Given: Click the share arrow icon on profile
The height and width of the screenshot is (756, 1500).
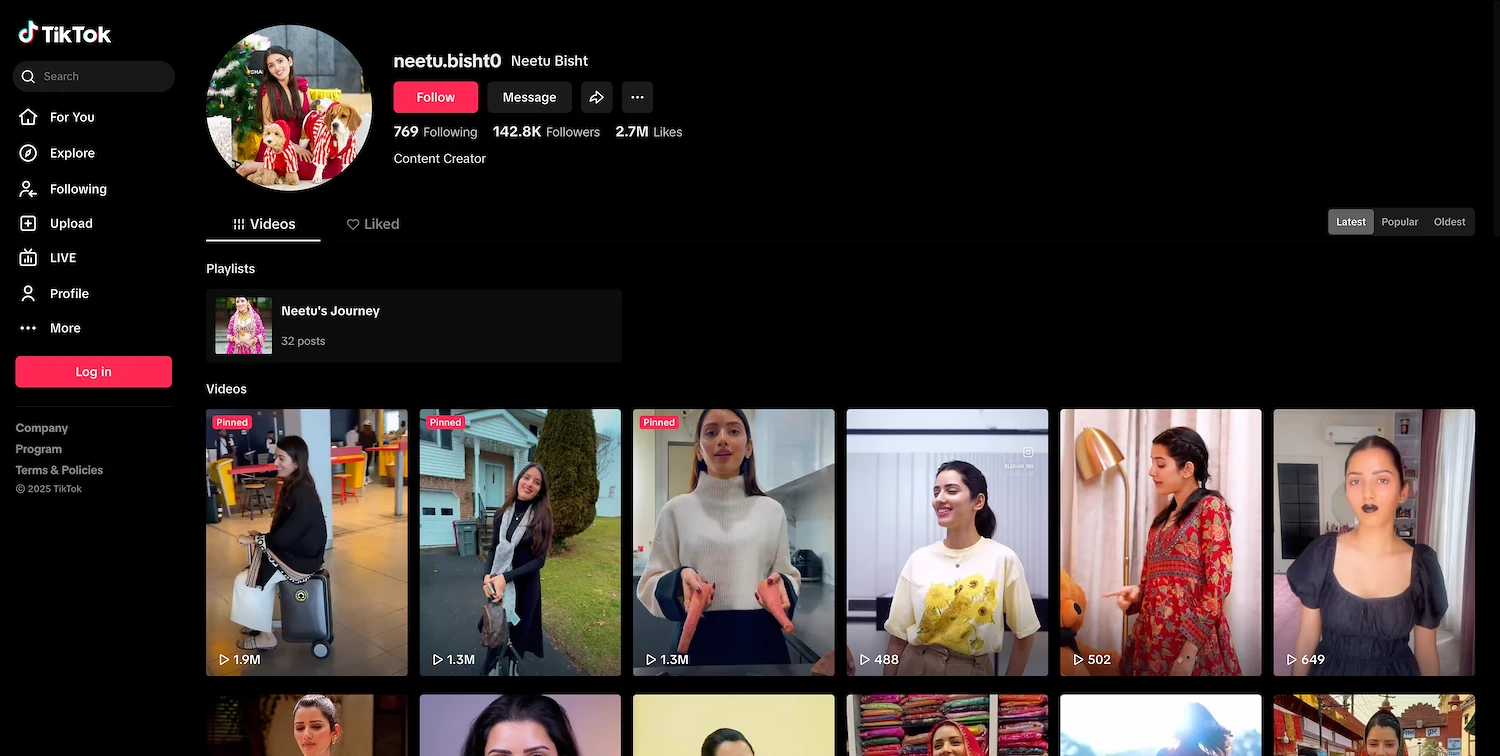Looking at the screenshot, I should pos(596,97).
